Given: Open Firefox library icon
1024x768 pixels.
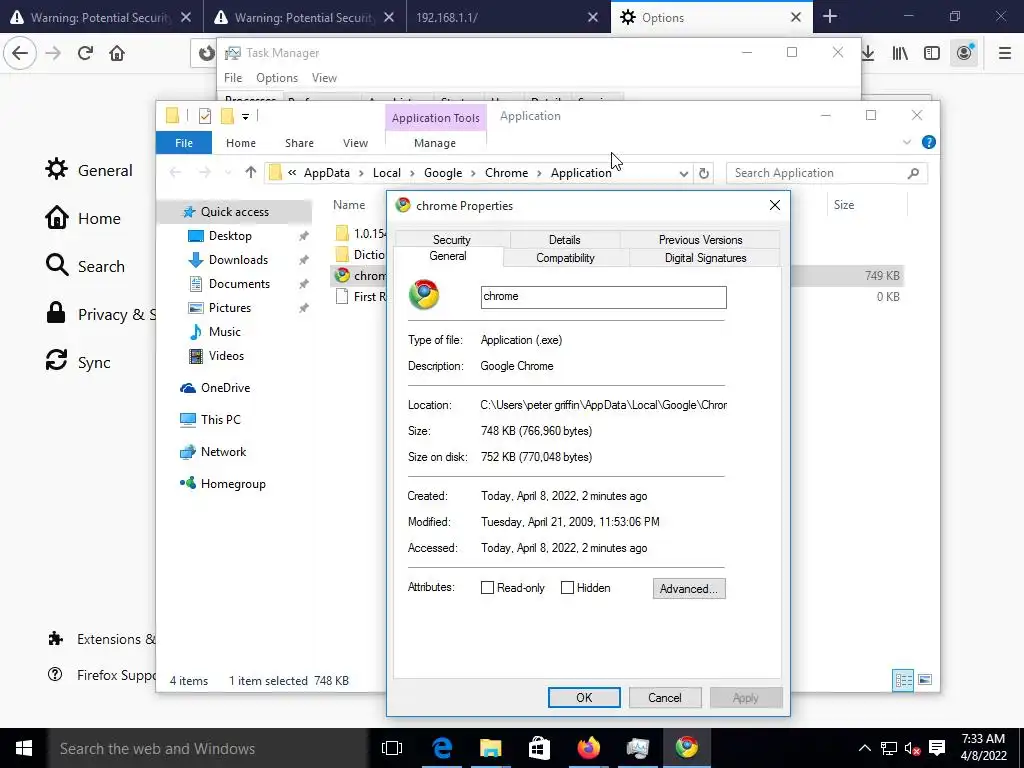Looking at the screenshot, I should pyautogui.click(x=900, y=53).
